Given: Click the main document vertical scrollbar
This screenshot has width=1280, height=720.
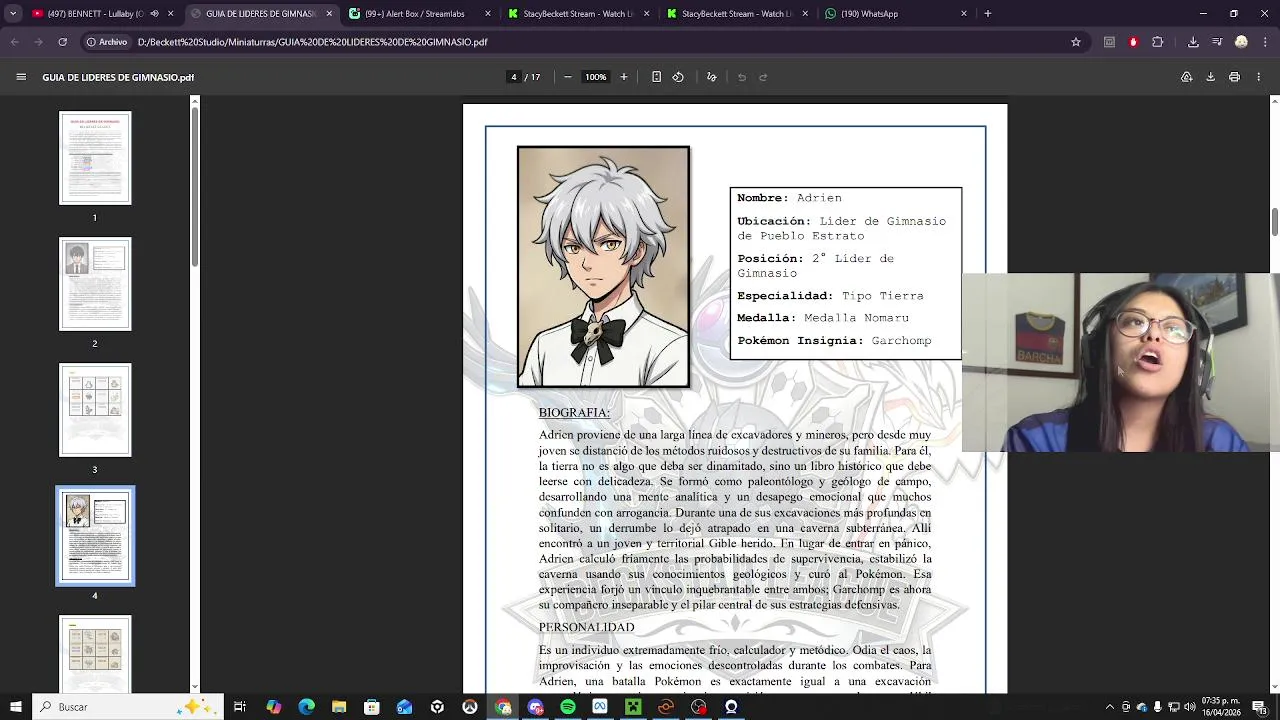Looking at the screenshot, I should tap(1274, 222).
